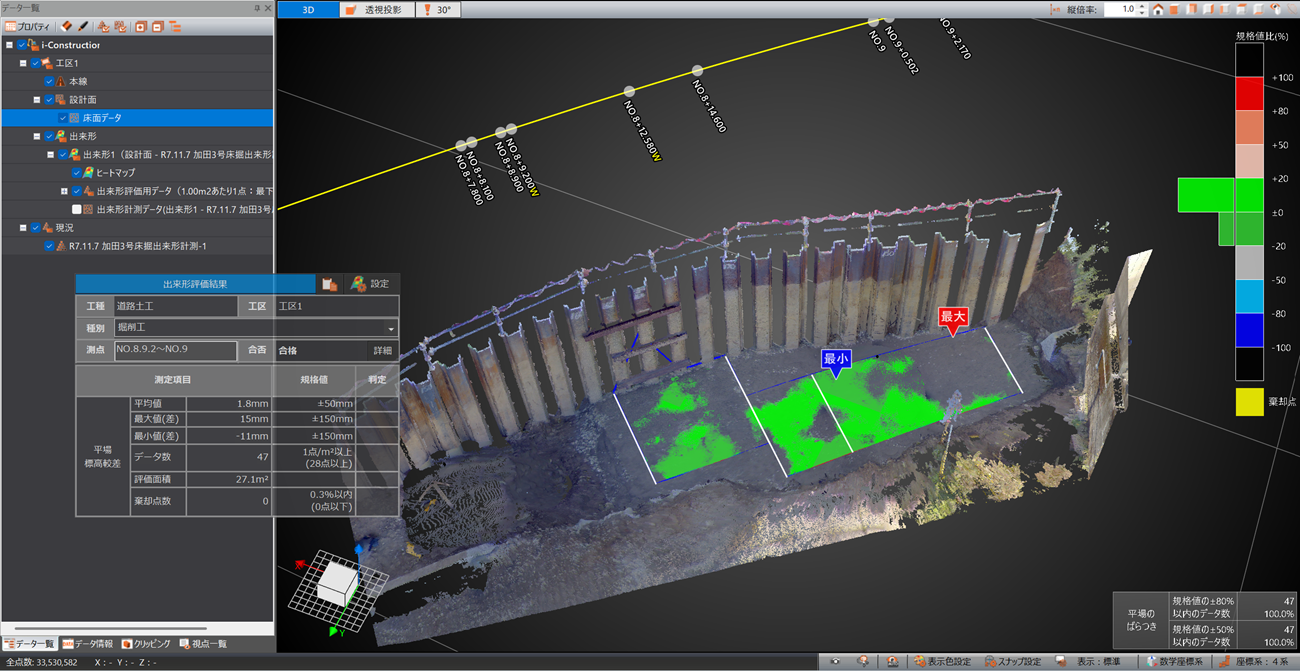Uncheck the ヒートマップ checkbox
1300x671 pixels.
point(76,173)
